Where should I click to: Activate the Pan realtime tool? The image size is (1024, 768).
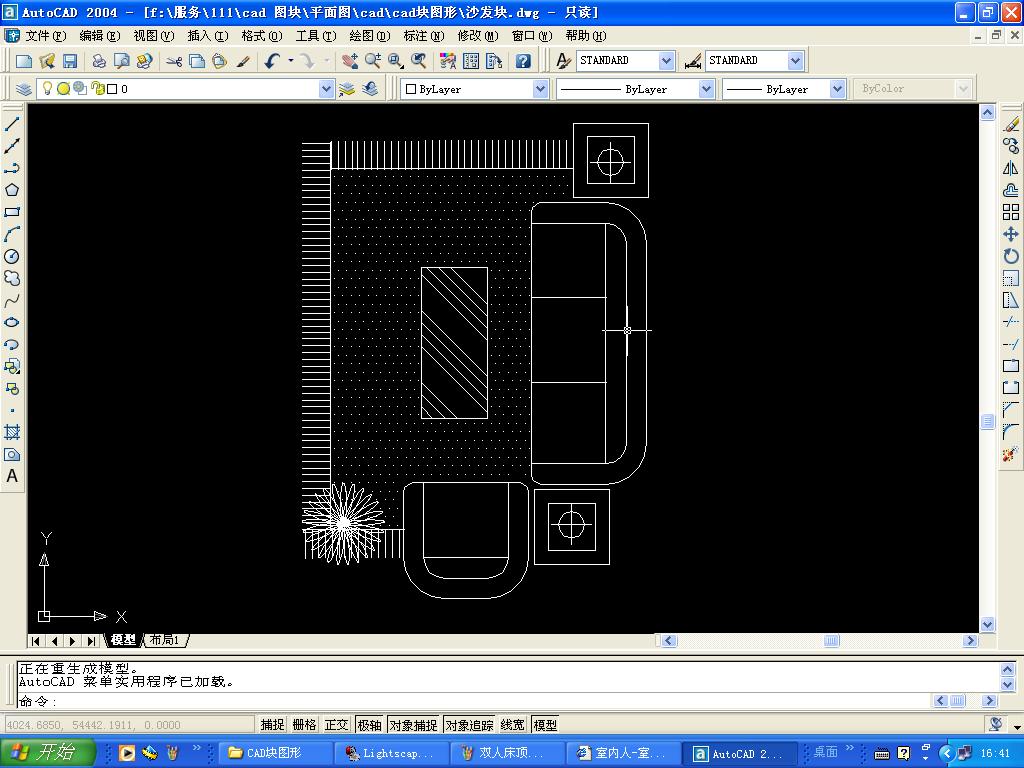(349, 61)
